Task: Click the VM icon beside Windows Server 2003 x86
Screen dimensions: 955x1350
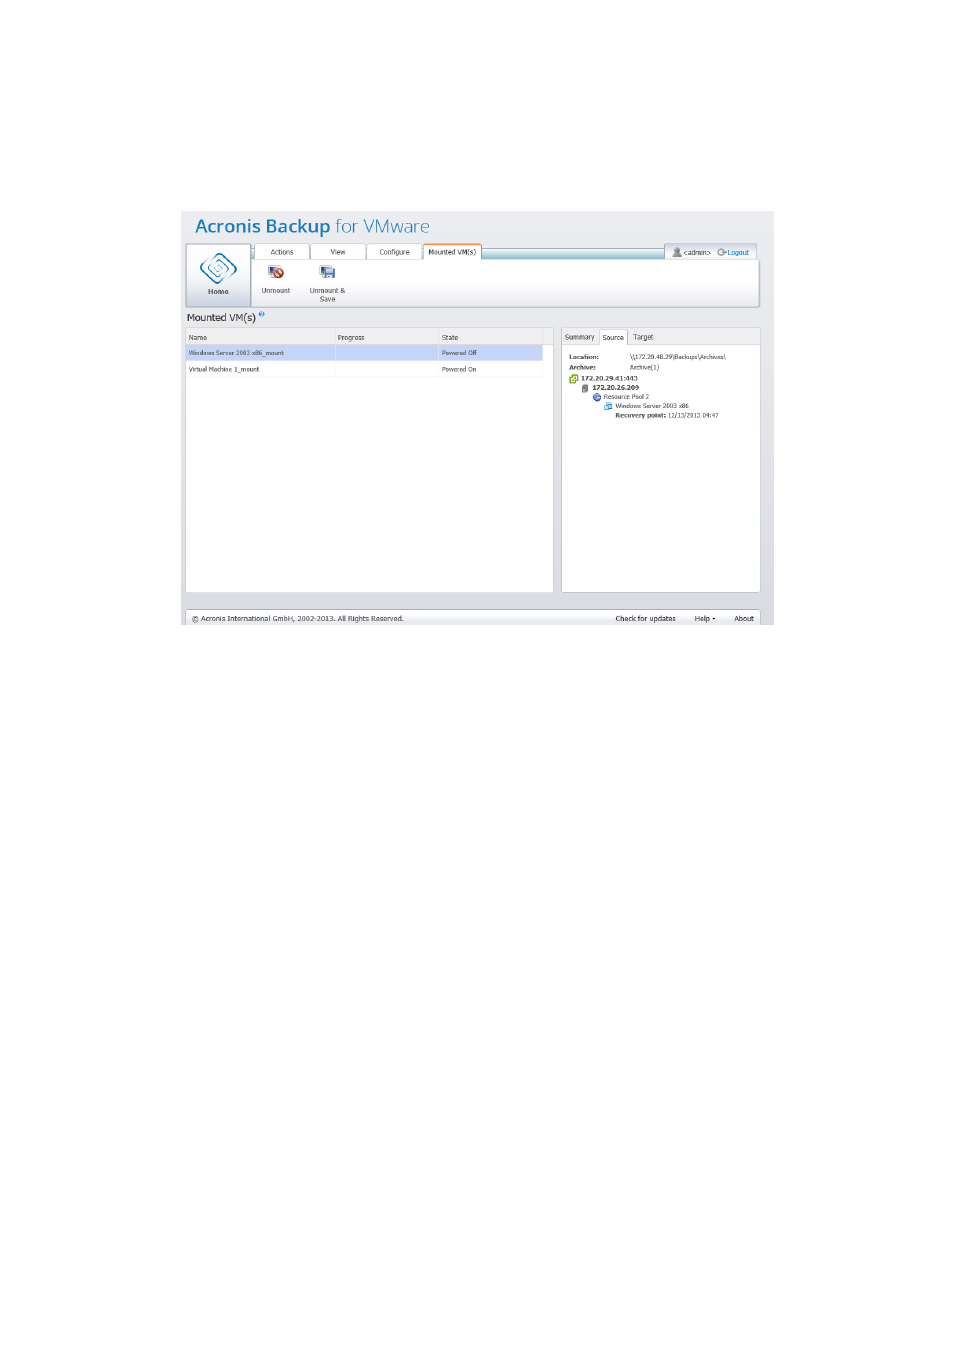Action: (x=608, y=406)
